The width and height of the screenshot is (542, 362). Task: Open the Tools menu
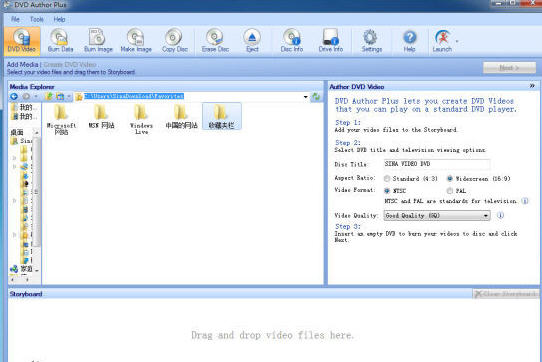click(x=37, y=19)
